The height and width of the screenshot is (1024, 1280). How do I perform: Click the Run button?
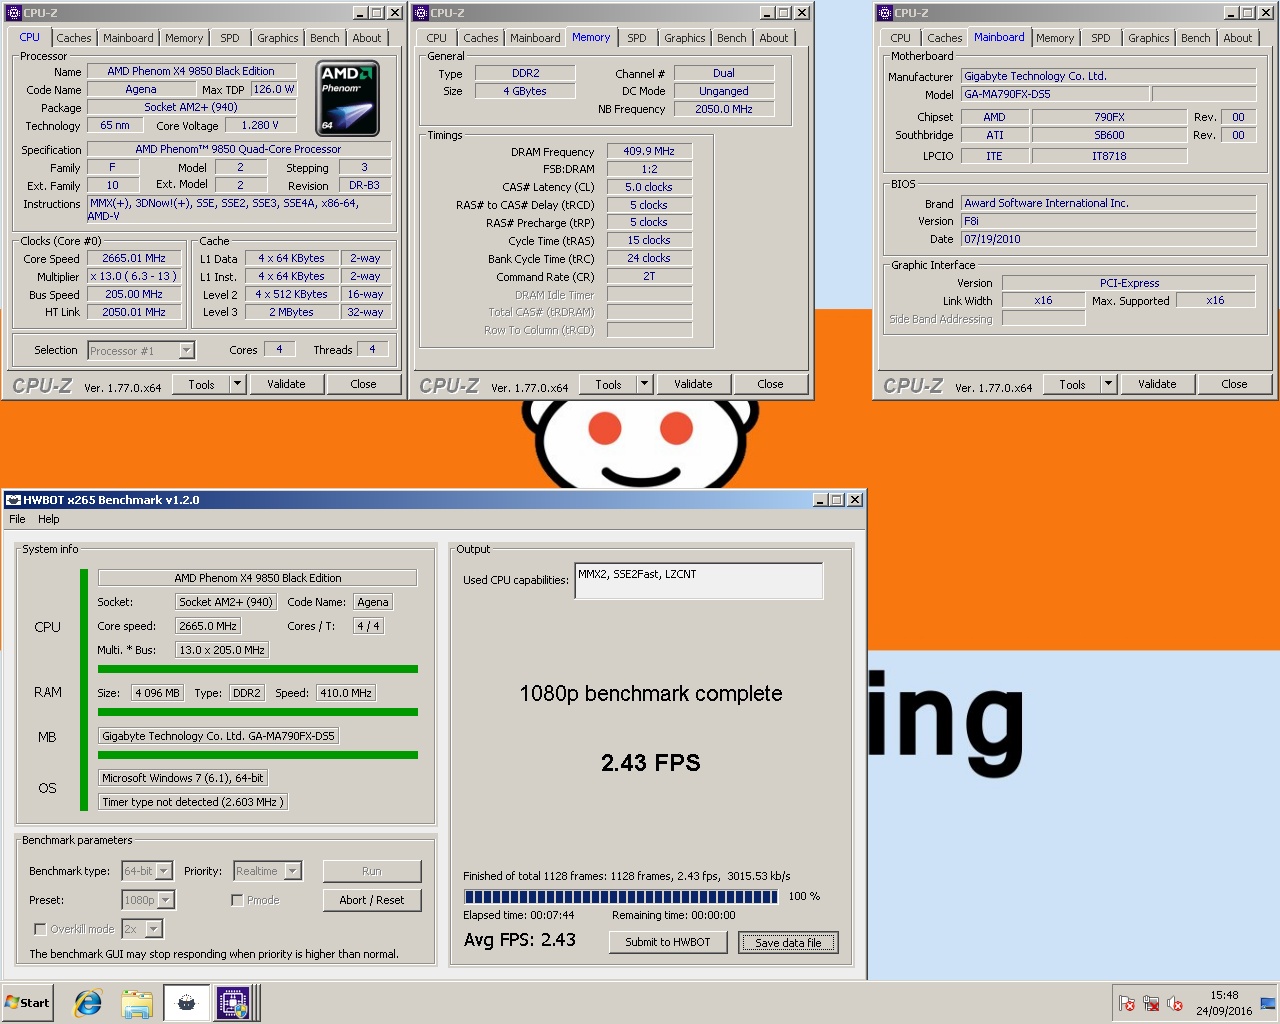372,871
